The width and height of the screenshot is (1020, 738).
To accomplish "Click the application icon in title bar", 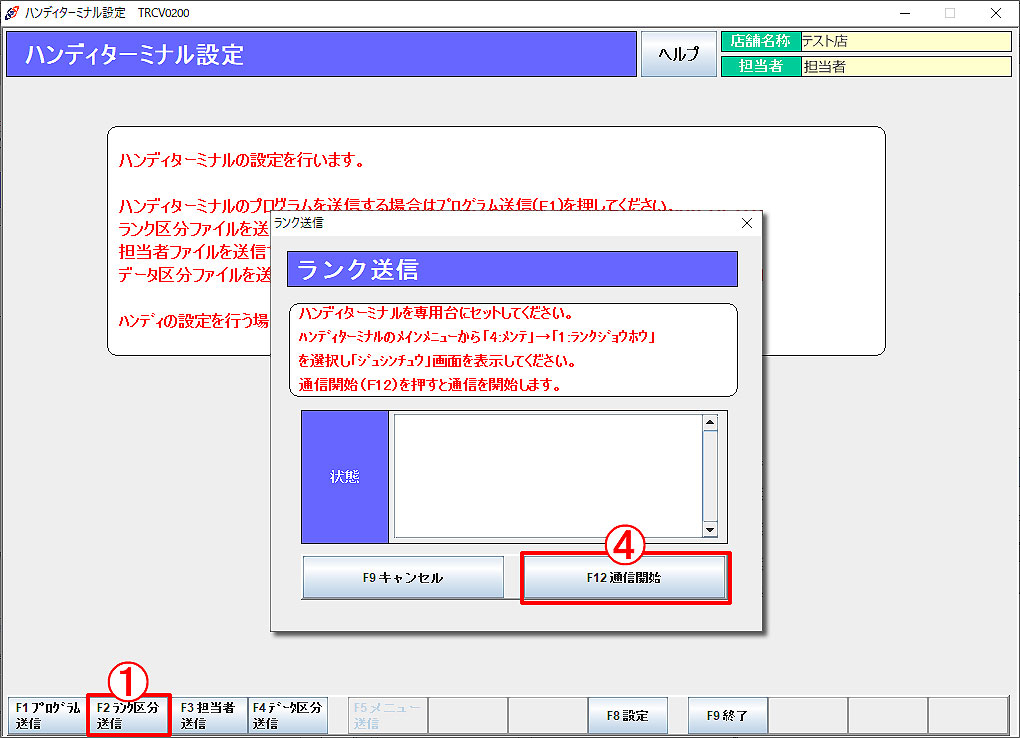I will point(12,12).
